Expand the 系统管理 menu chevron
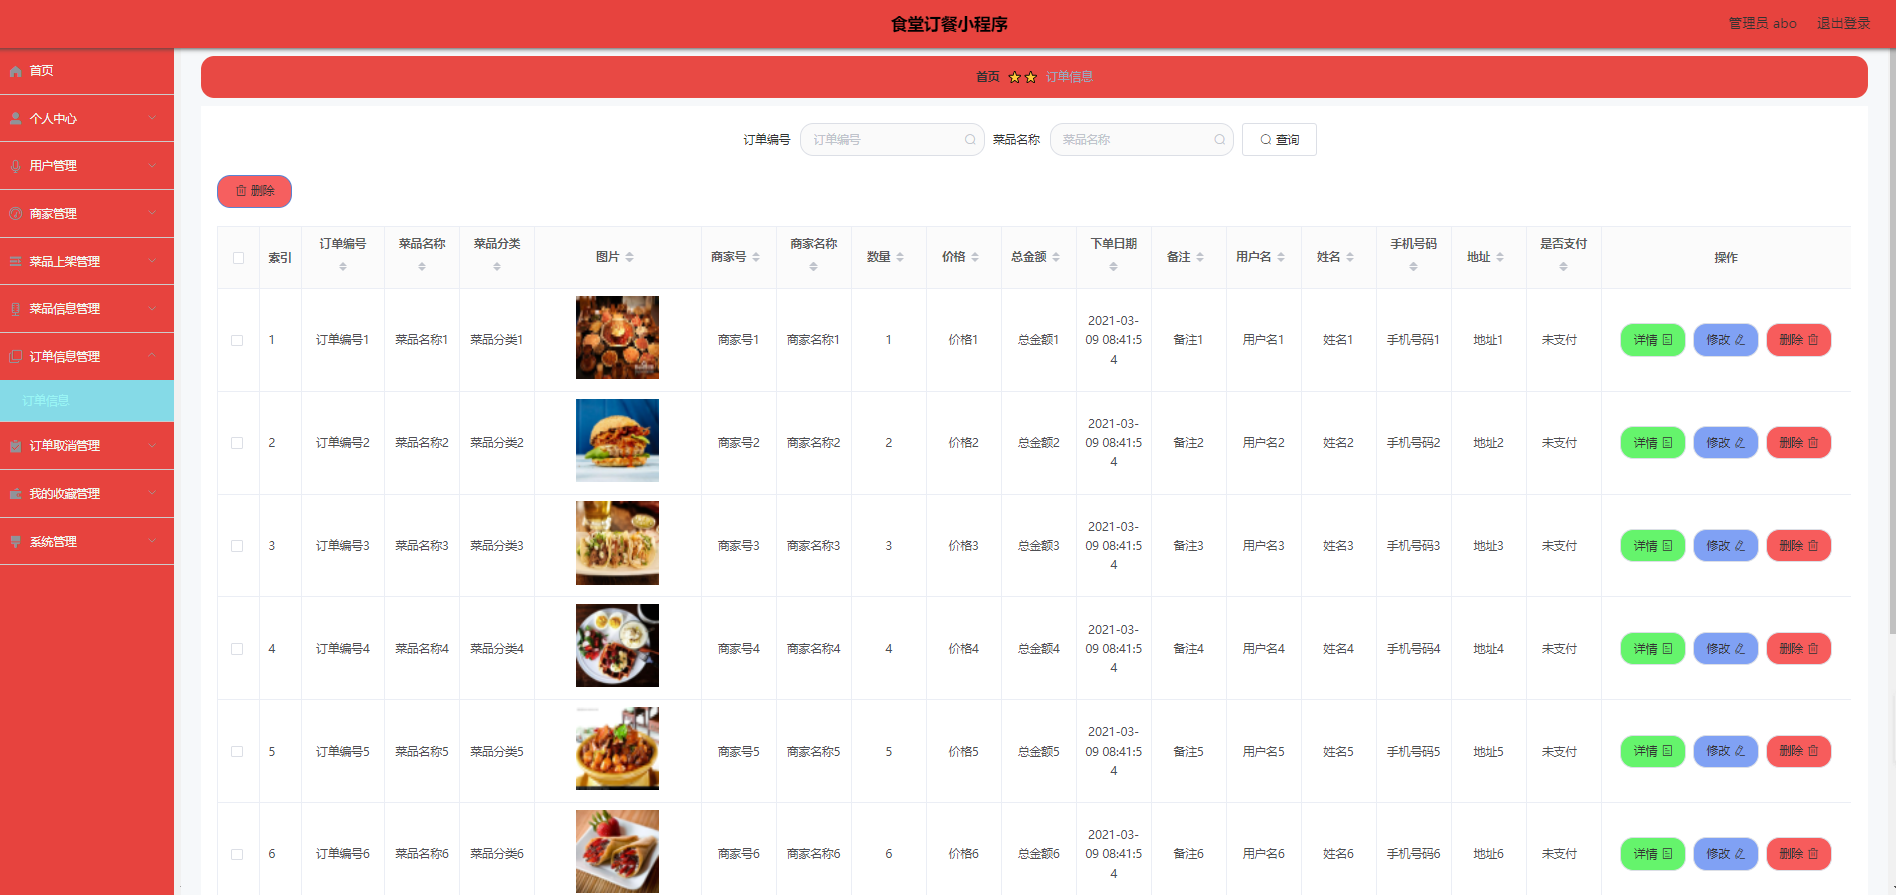 [152, 541]
